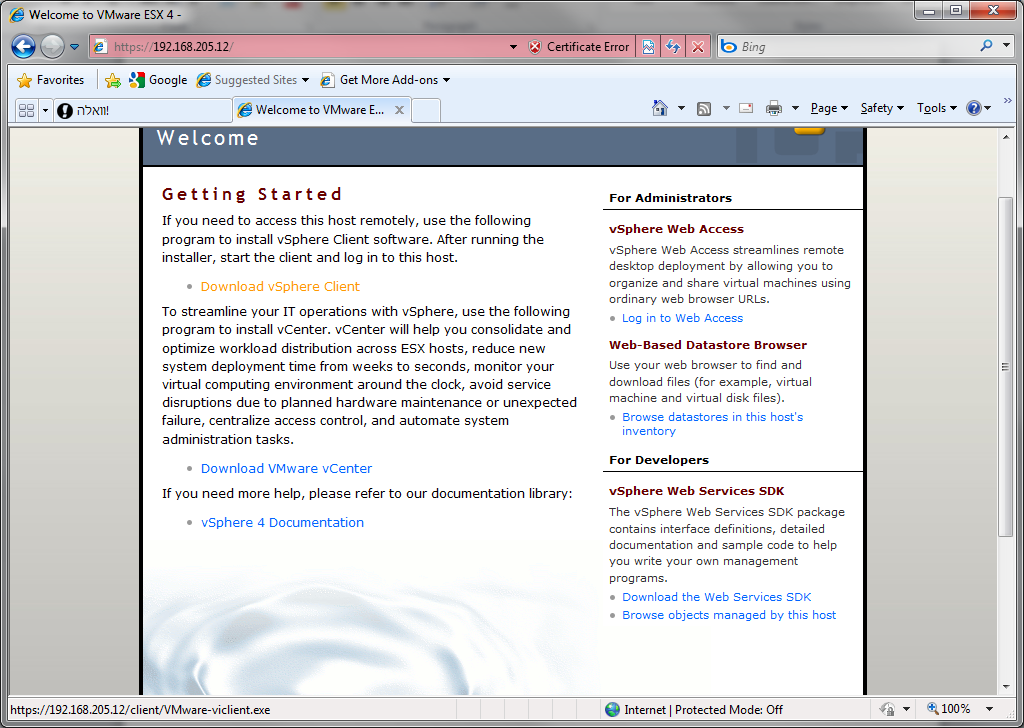Click the Help question mark icon
The width and height of the screenshot is (1024, 728).
click(974, 108)
